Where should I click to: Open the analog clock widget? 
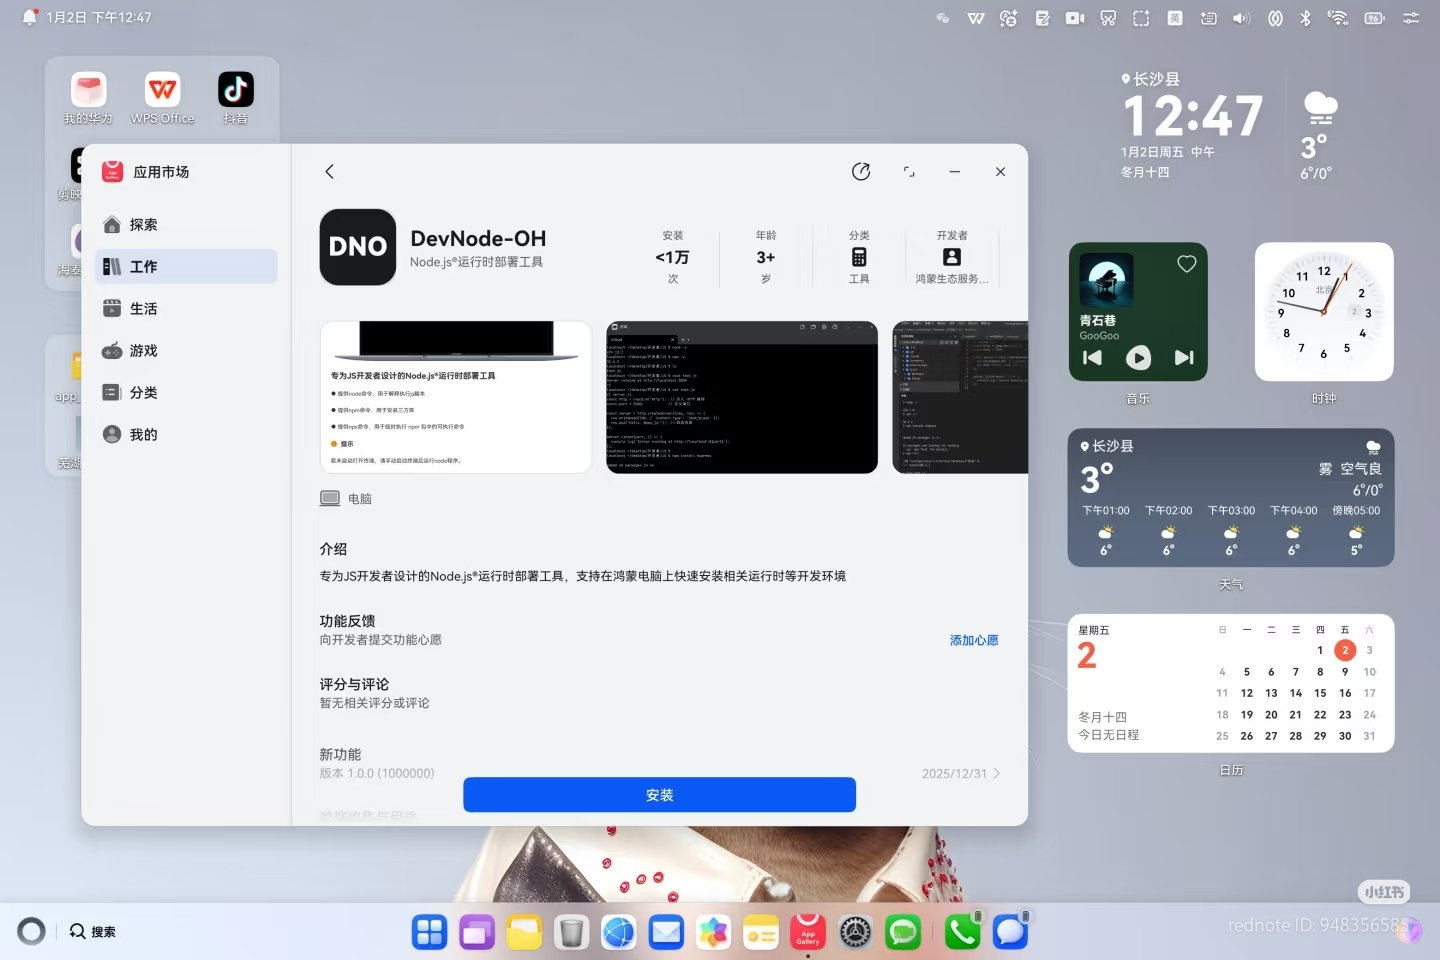(1324, 311)
